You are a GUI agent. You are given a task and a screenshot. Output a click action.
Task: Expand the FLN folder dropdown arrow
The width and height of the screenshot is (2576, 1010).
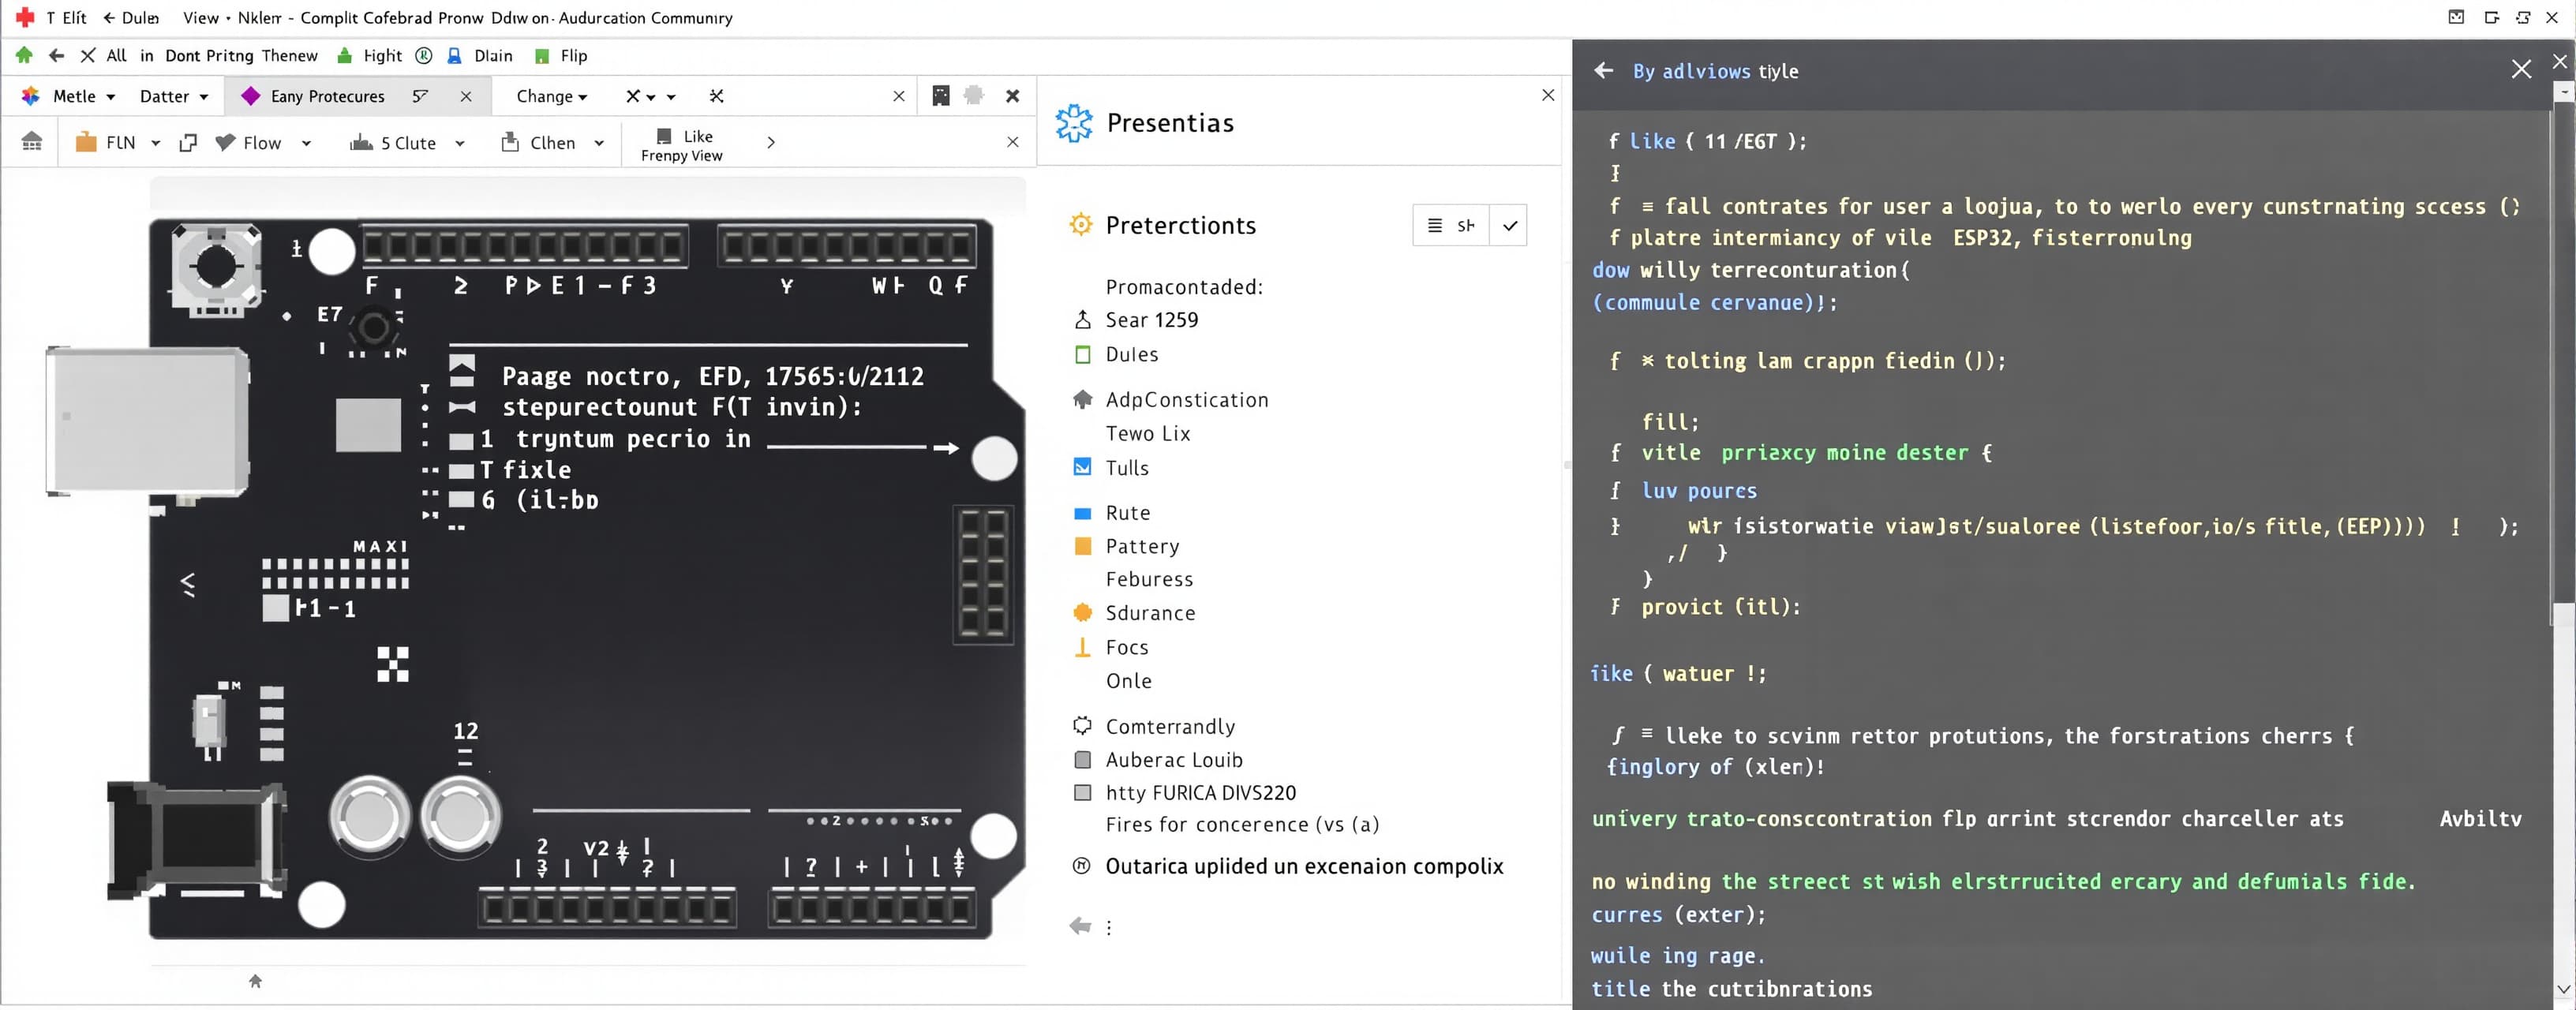[x=155, y=143]
